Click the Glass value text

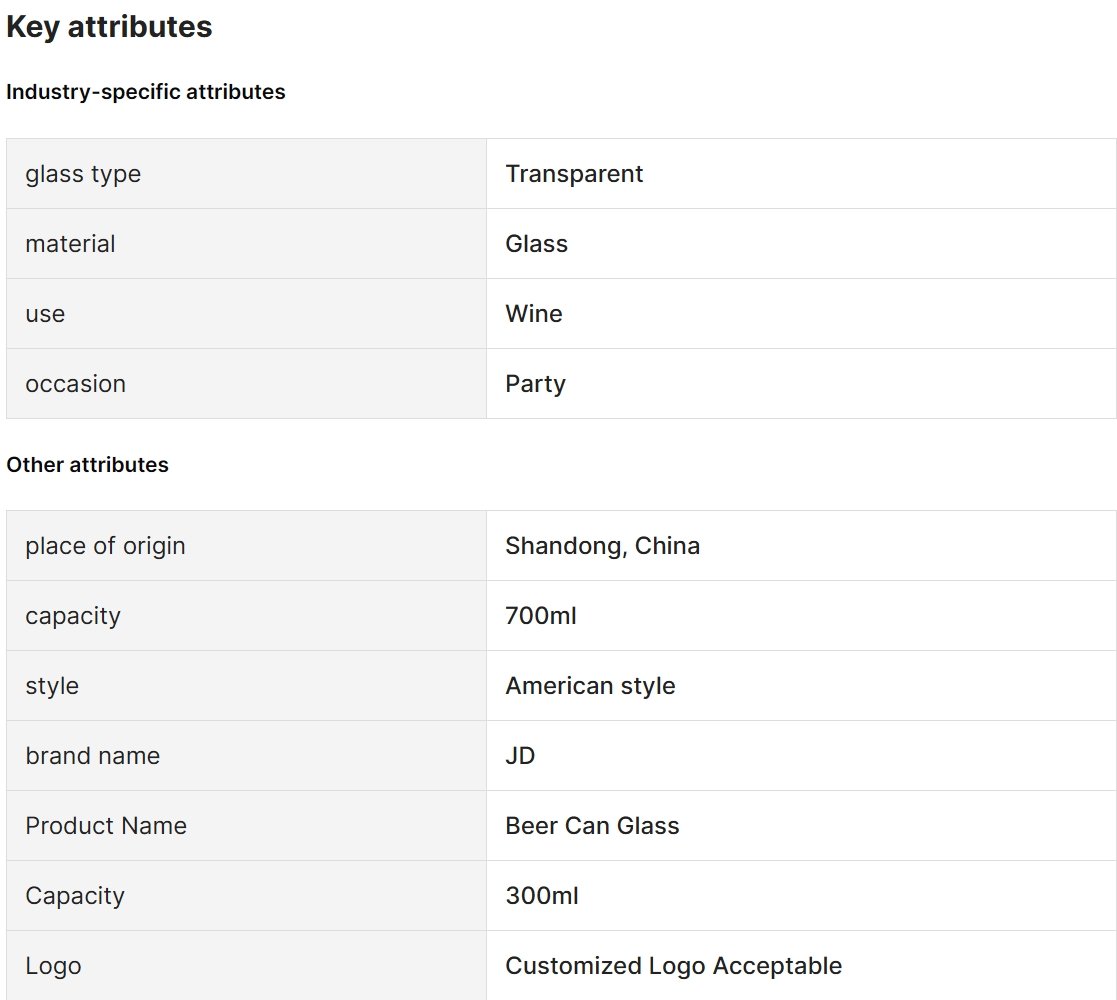[536, 244]
